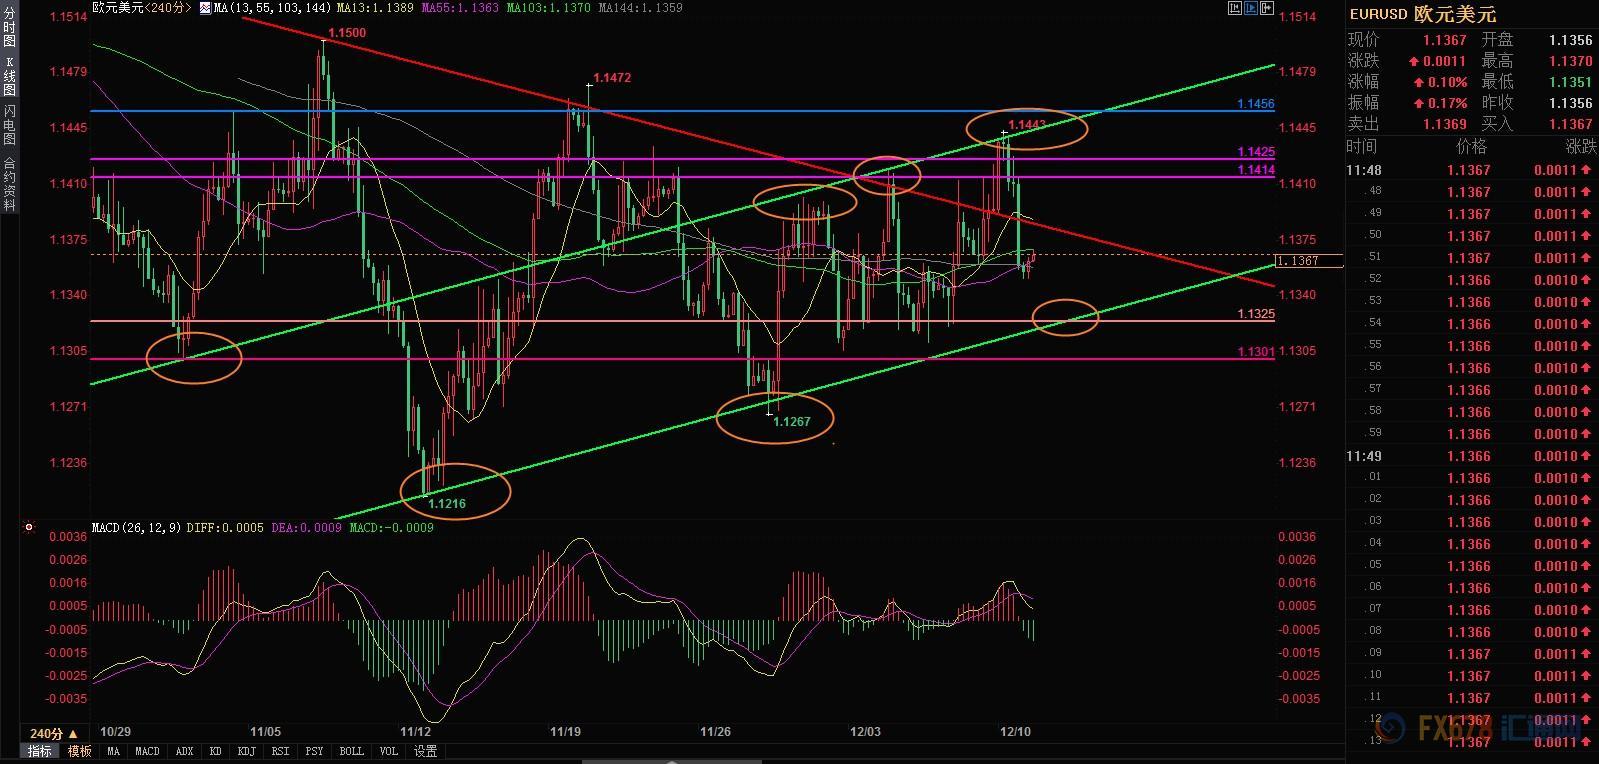This screenshot has width=1599, height=764.
Task: Click the 开盘 1.1356 value
Action: pos(1570,40)
